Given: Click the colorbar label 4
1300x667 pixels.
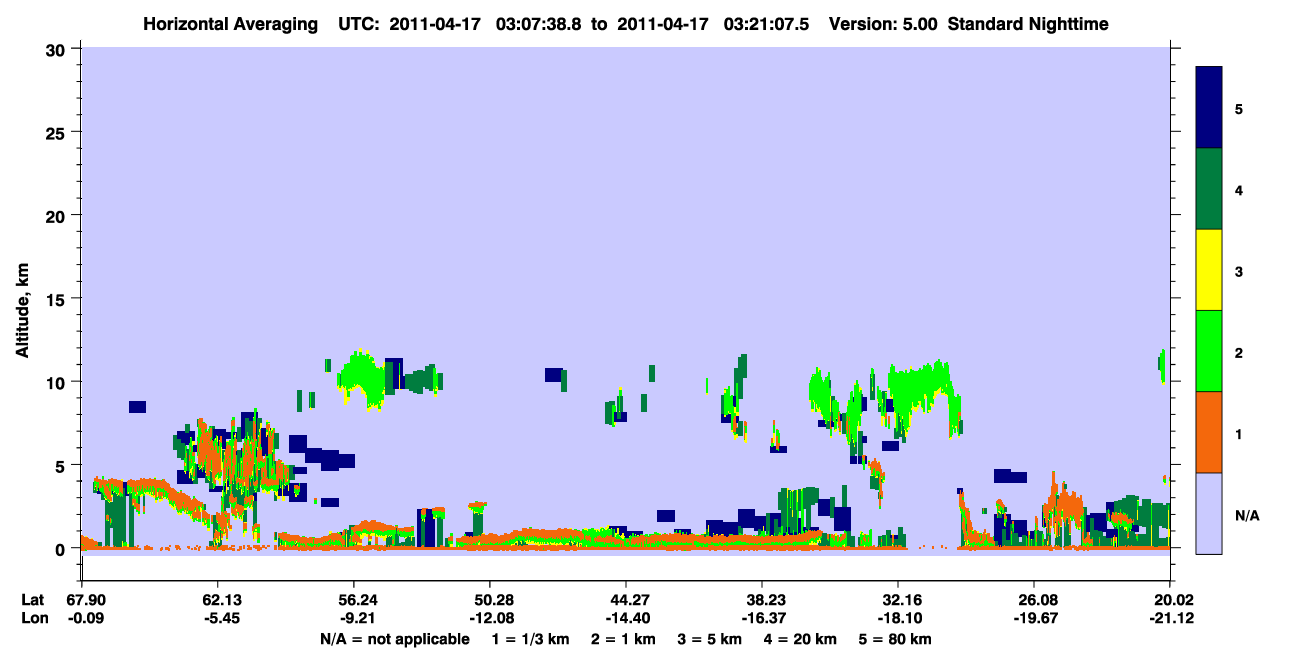Looking at the screenshot, I should pyautogui.click(x=1239, y=190).
